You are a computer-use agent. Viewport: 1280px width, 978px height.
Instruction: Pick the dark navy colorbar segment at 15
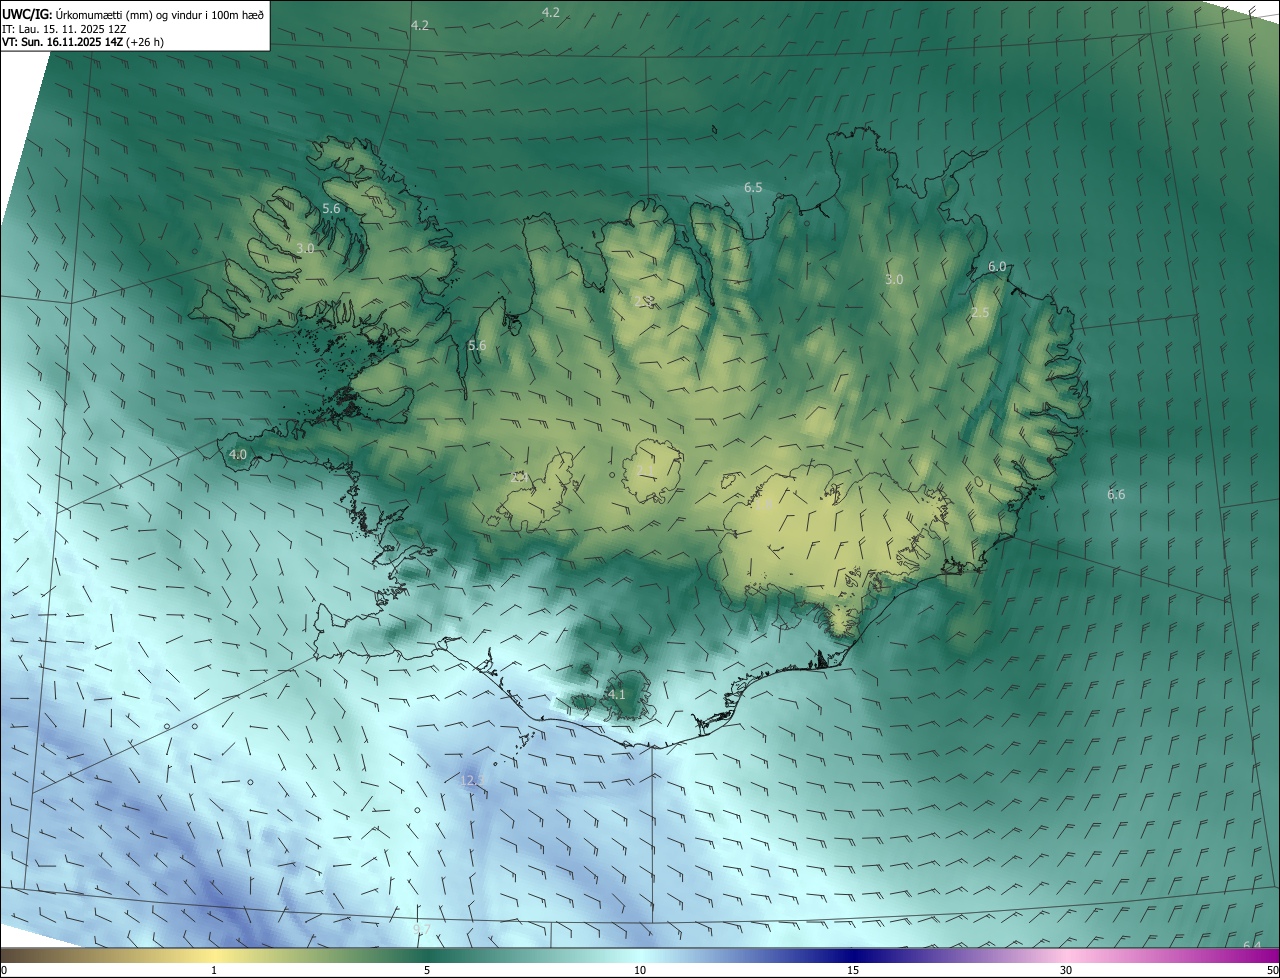click(x=853, y=955)
